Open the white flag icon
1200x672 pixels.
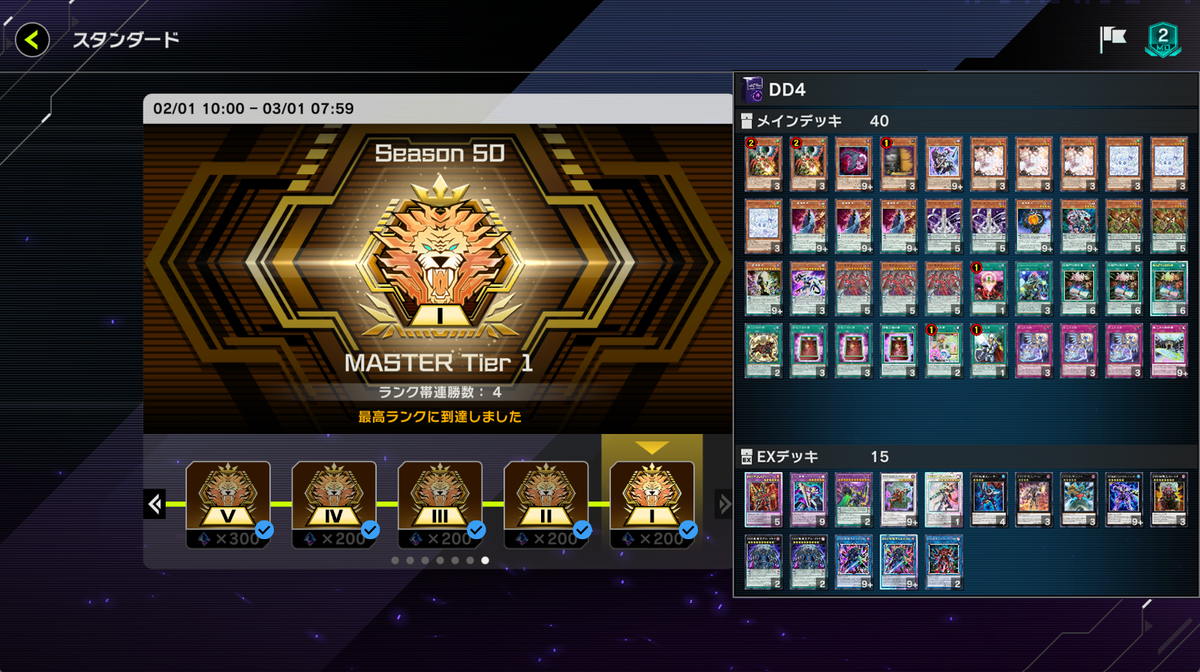click(x=1112, y=39)
